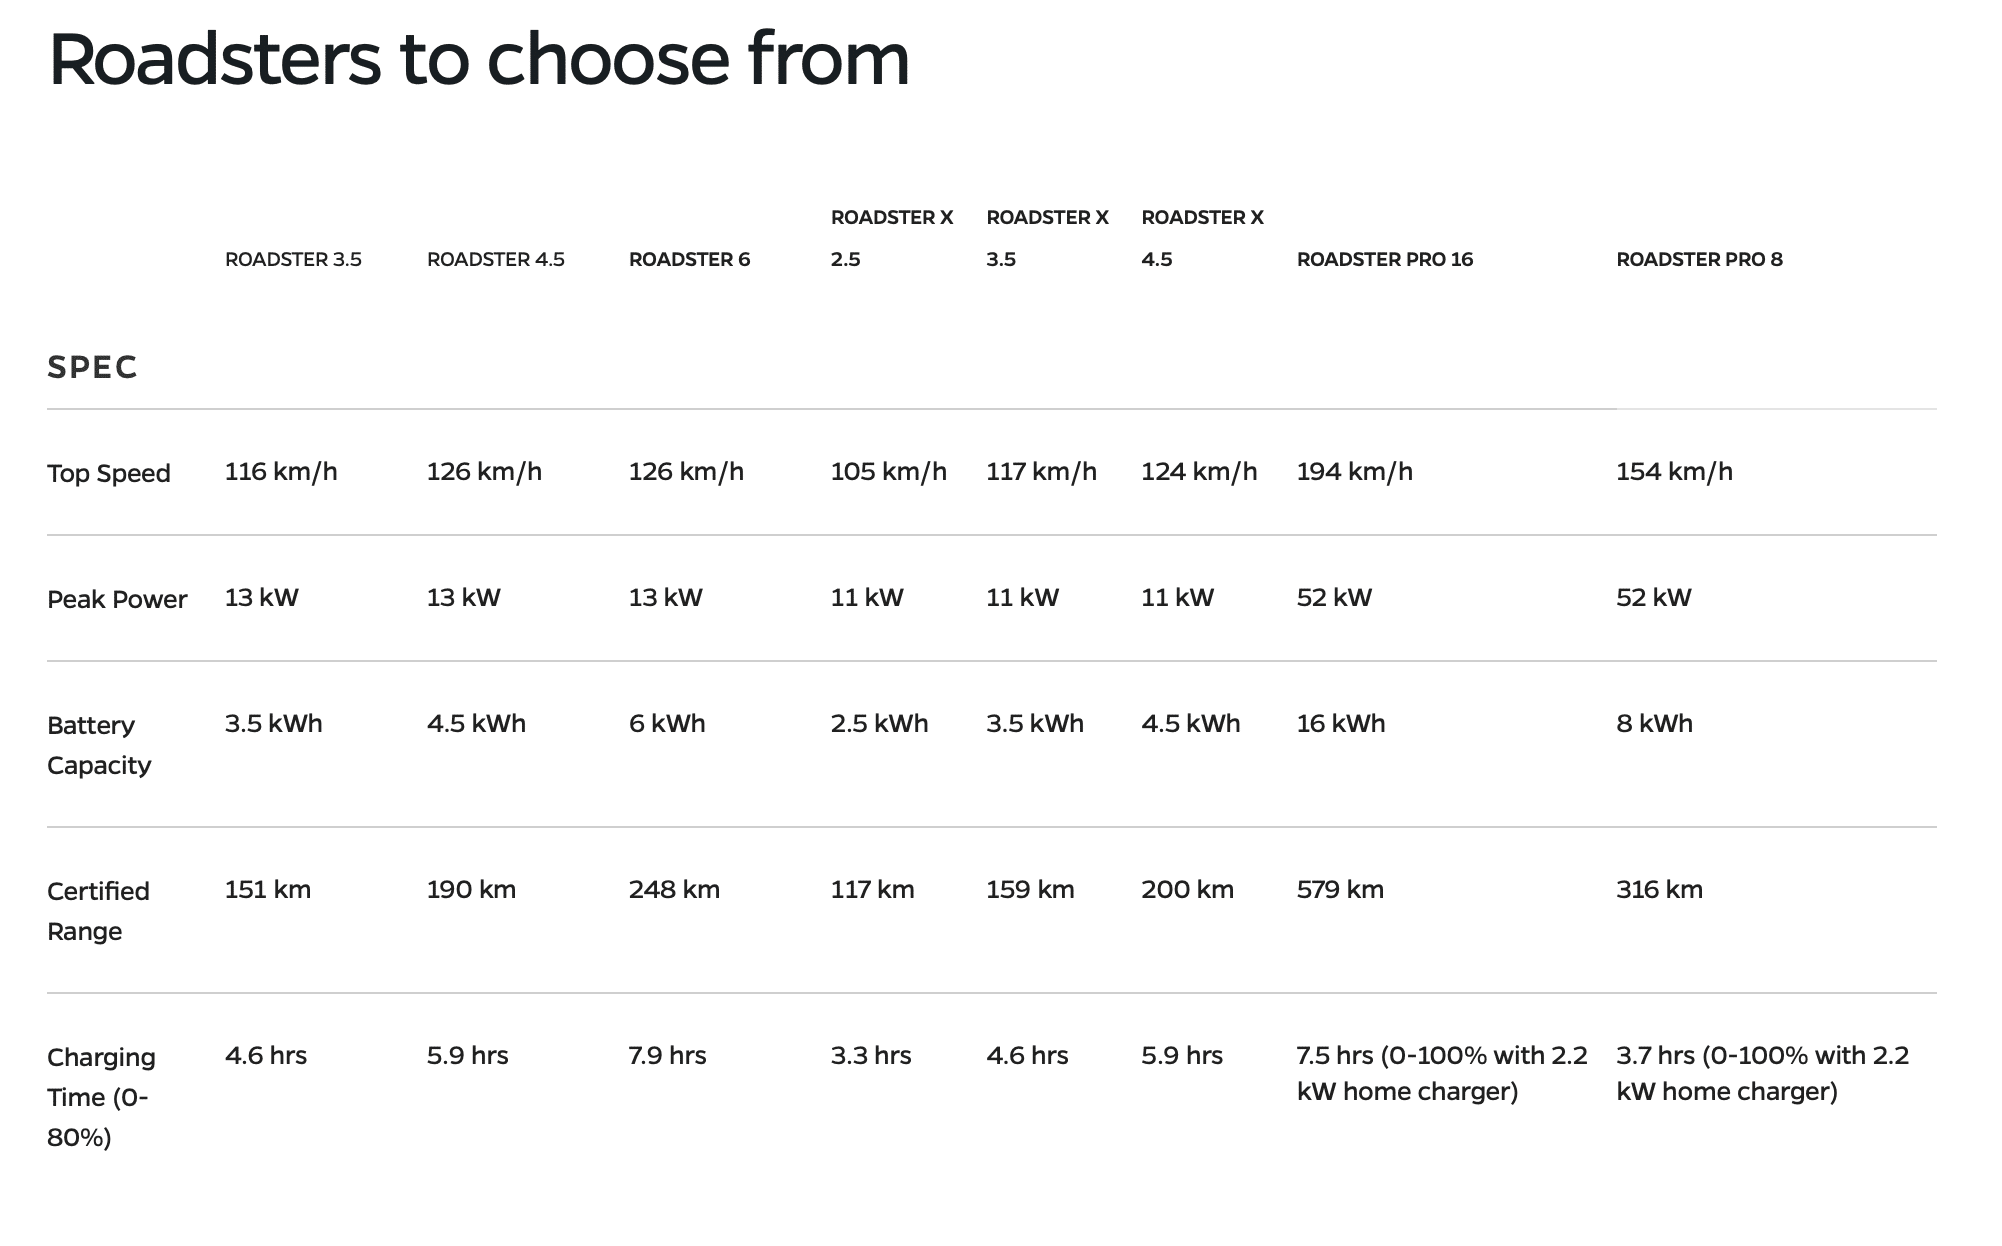Click the Certified Range row label
This screenshot has width=2002, height=1246.
(x=97, y=911)
